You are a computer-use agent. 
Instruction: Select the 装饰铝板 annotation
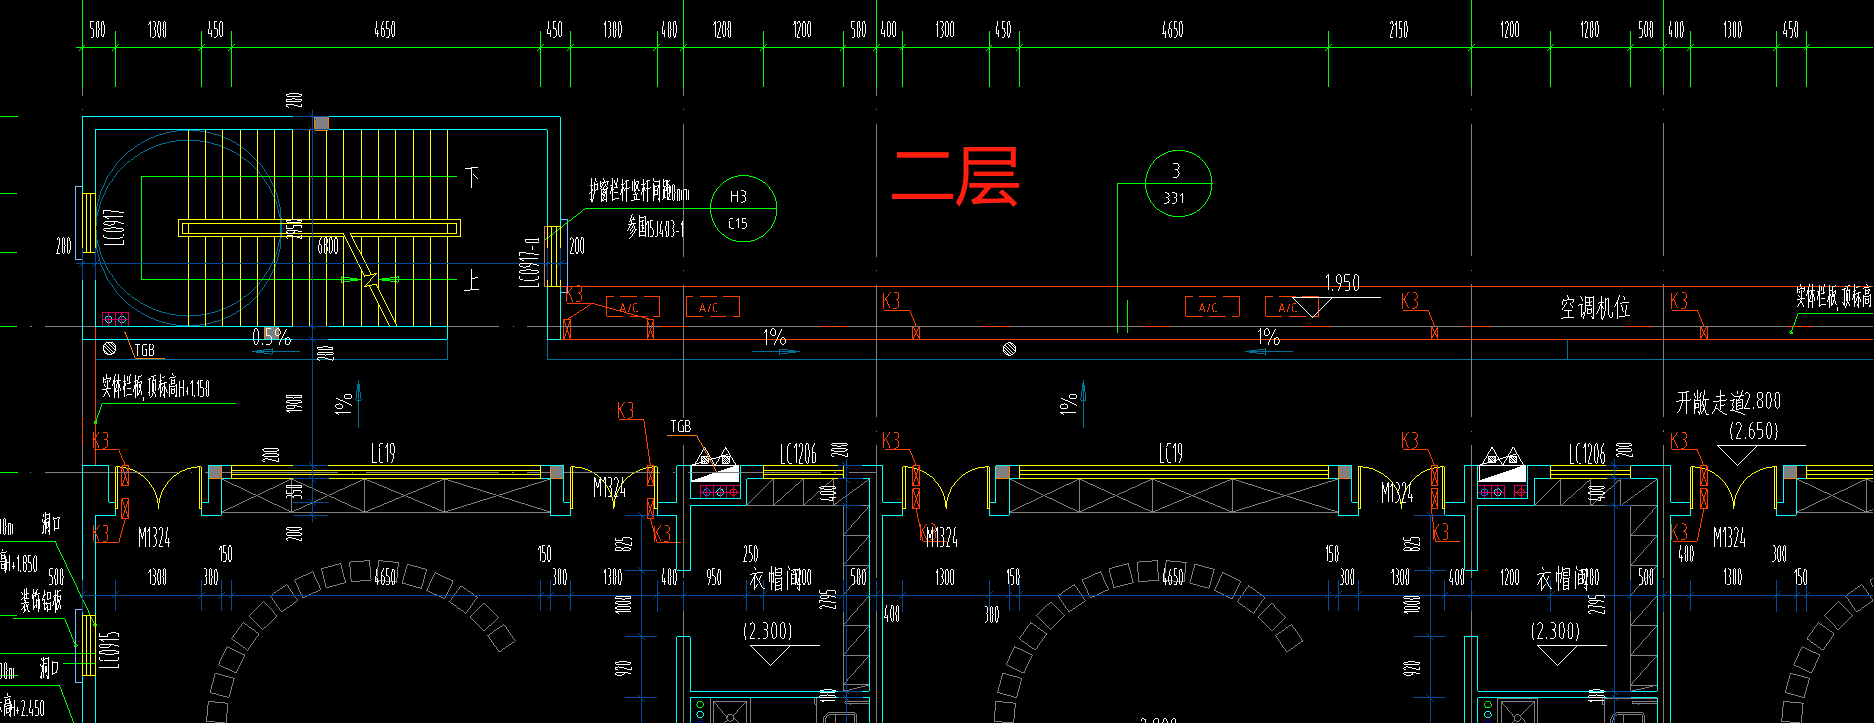click(41, 600)
